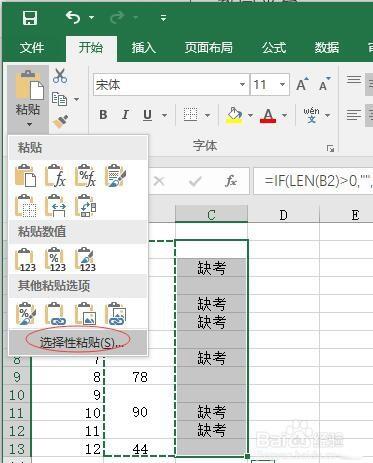
Task: Switch to the 插入 ribbon tab
Action: coord(143,48)
